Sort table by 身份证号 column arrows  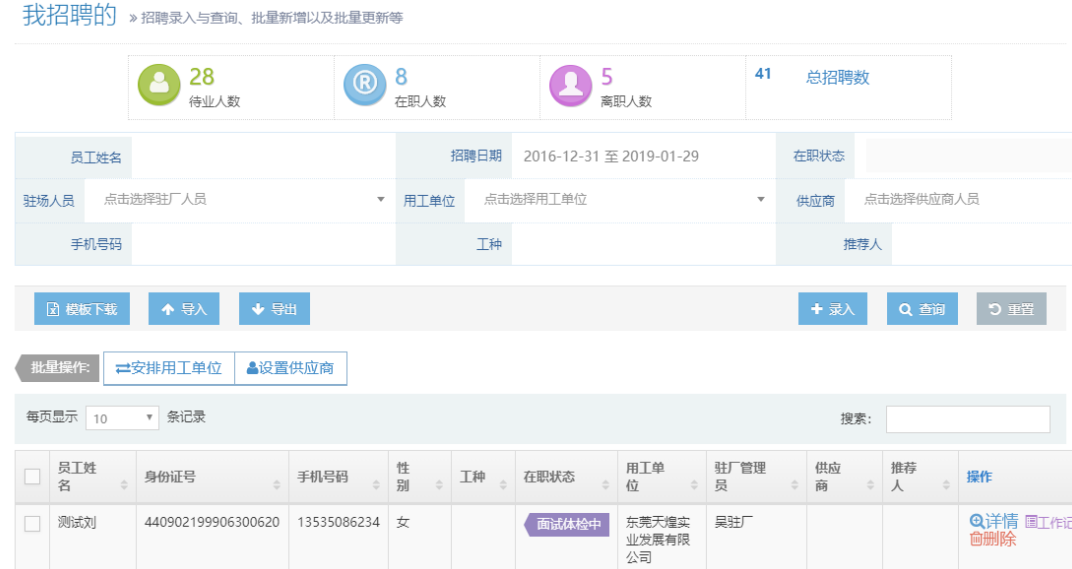277,485
